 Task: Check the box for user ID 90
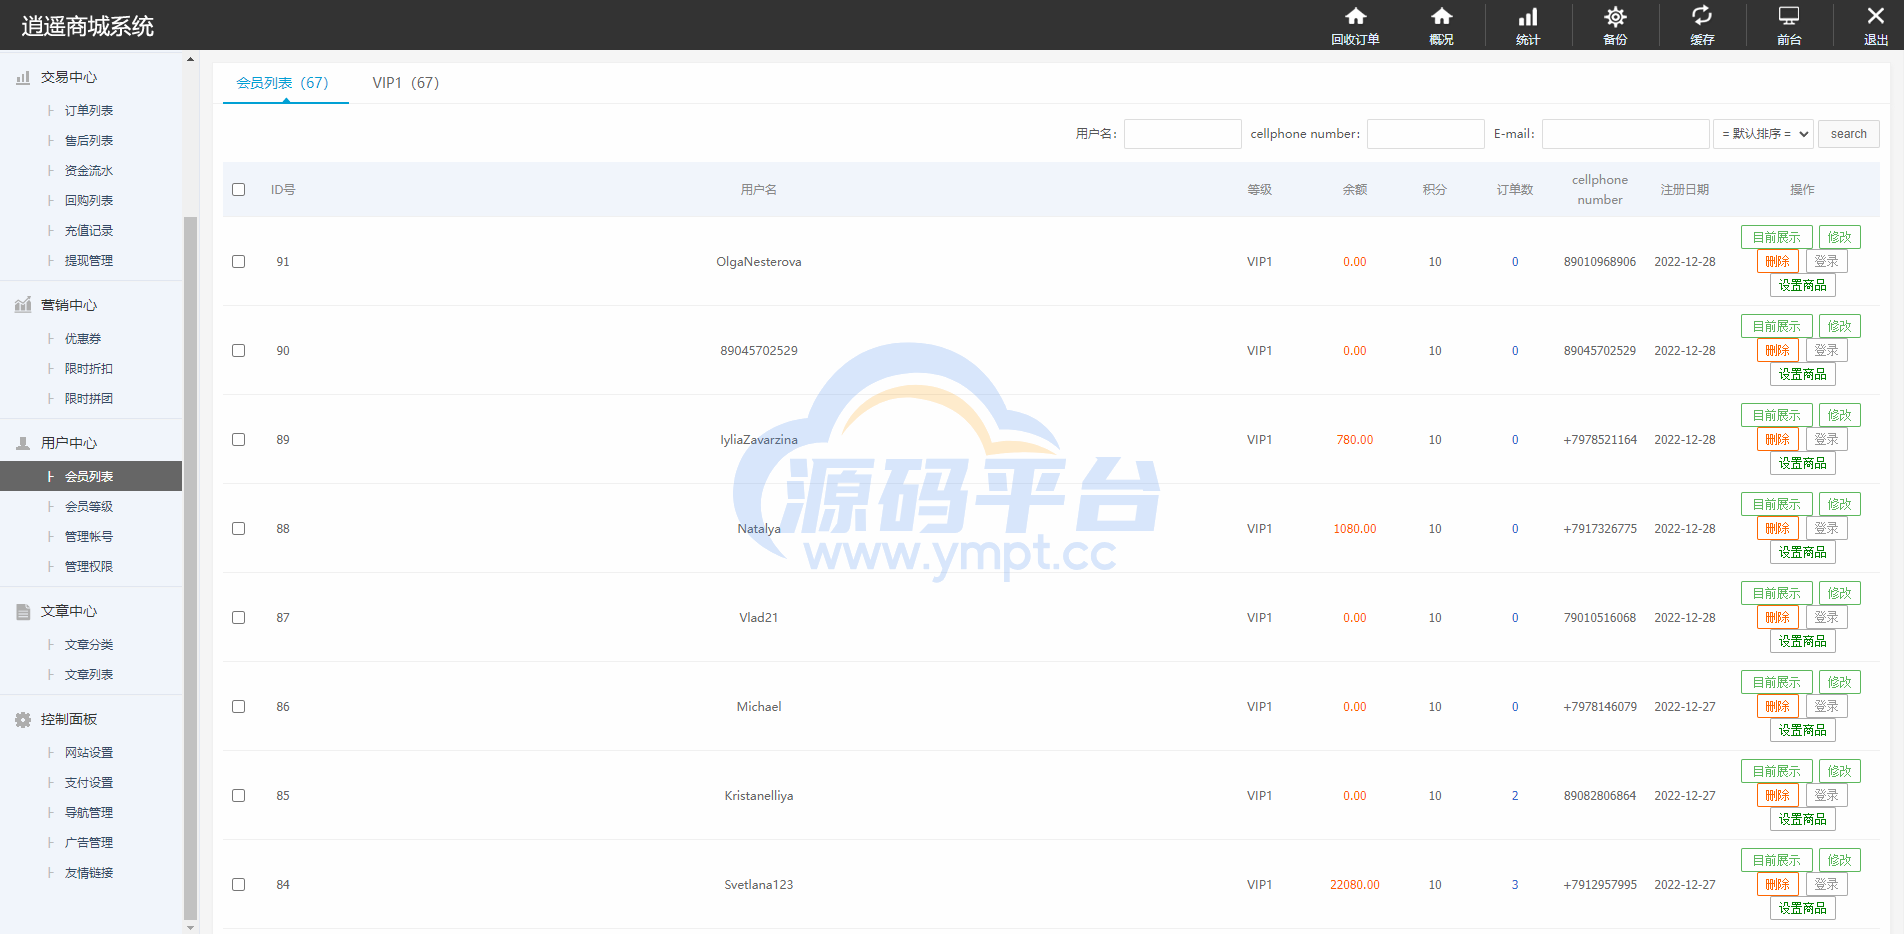(x=238, y=350)
